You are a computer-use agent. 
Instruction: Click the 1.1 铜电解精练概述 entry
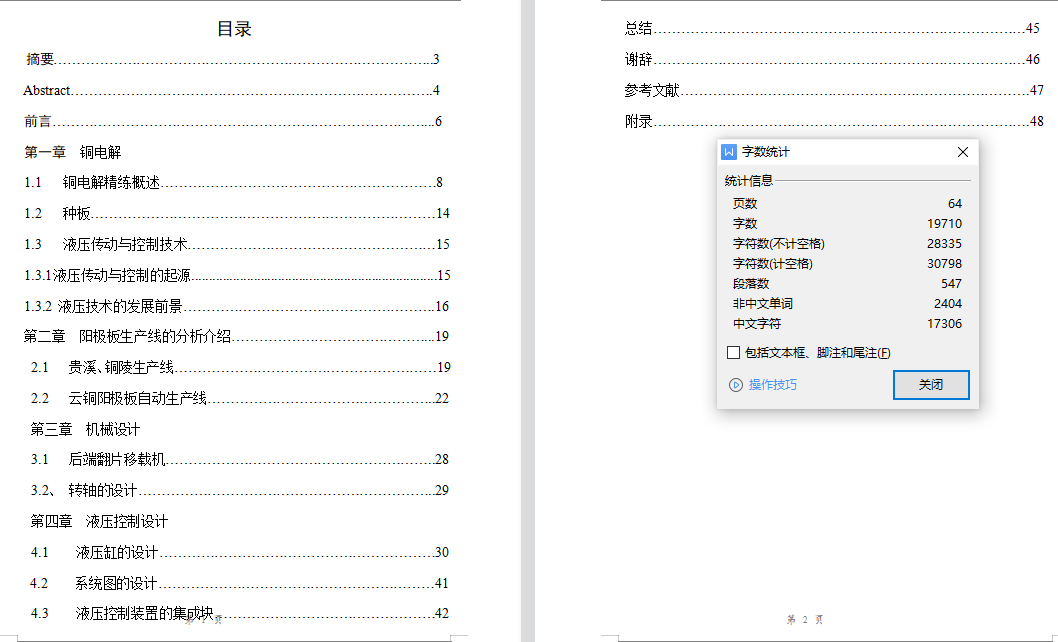pos(110,183)
